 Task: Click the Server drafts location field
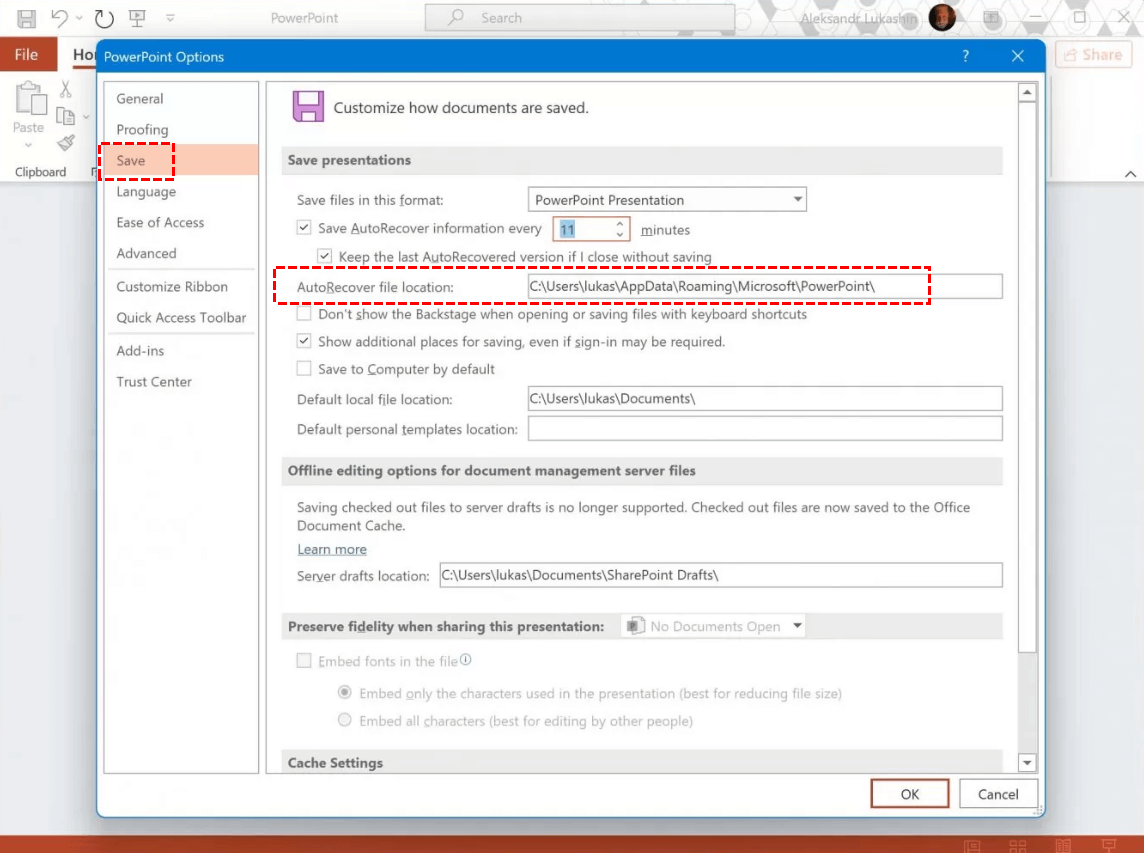tap(721, 575)
